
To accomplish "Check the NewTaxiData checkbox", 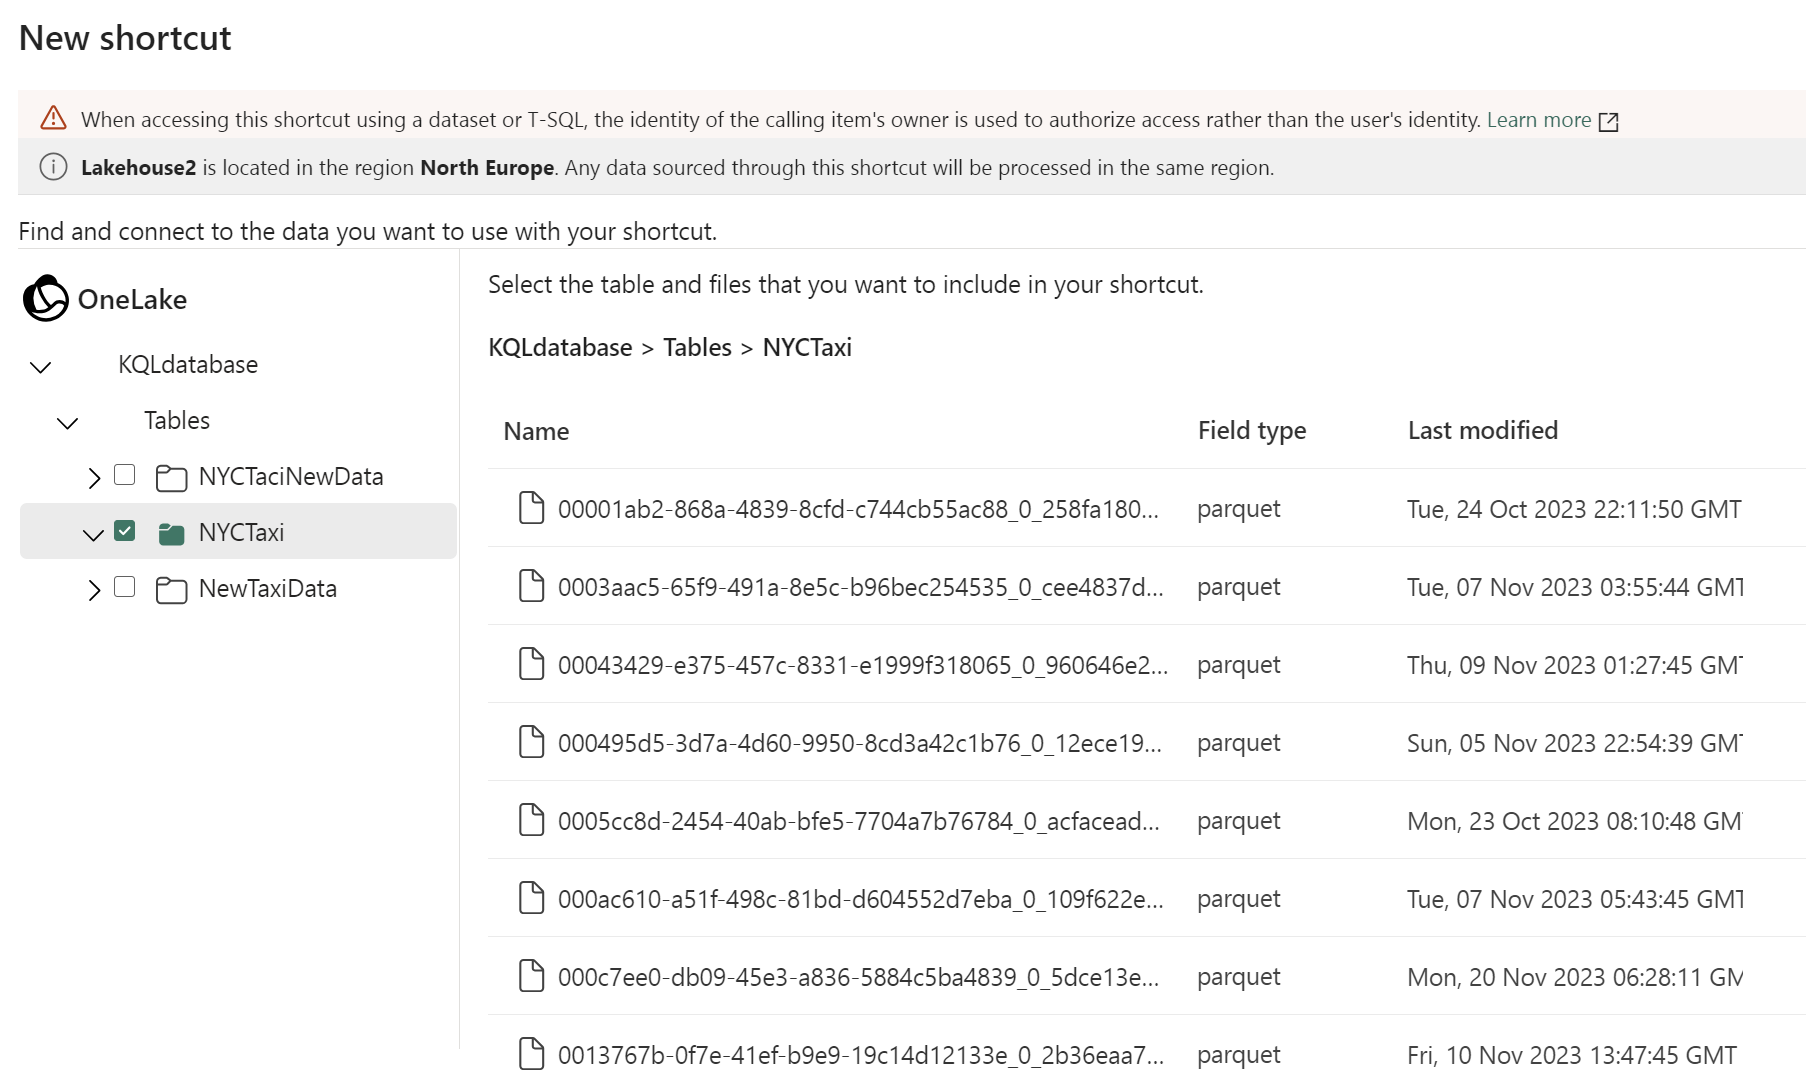I will click(x=125, y=587).
